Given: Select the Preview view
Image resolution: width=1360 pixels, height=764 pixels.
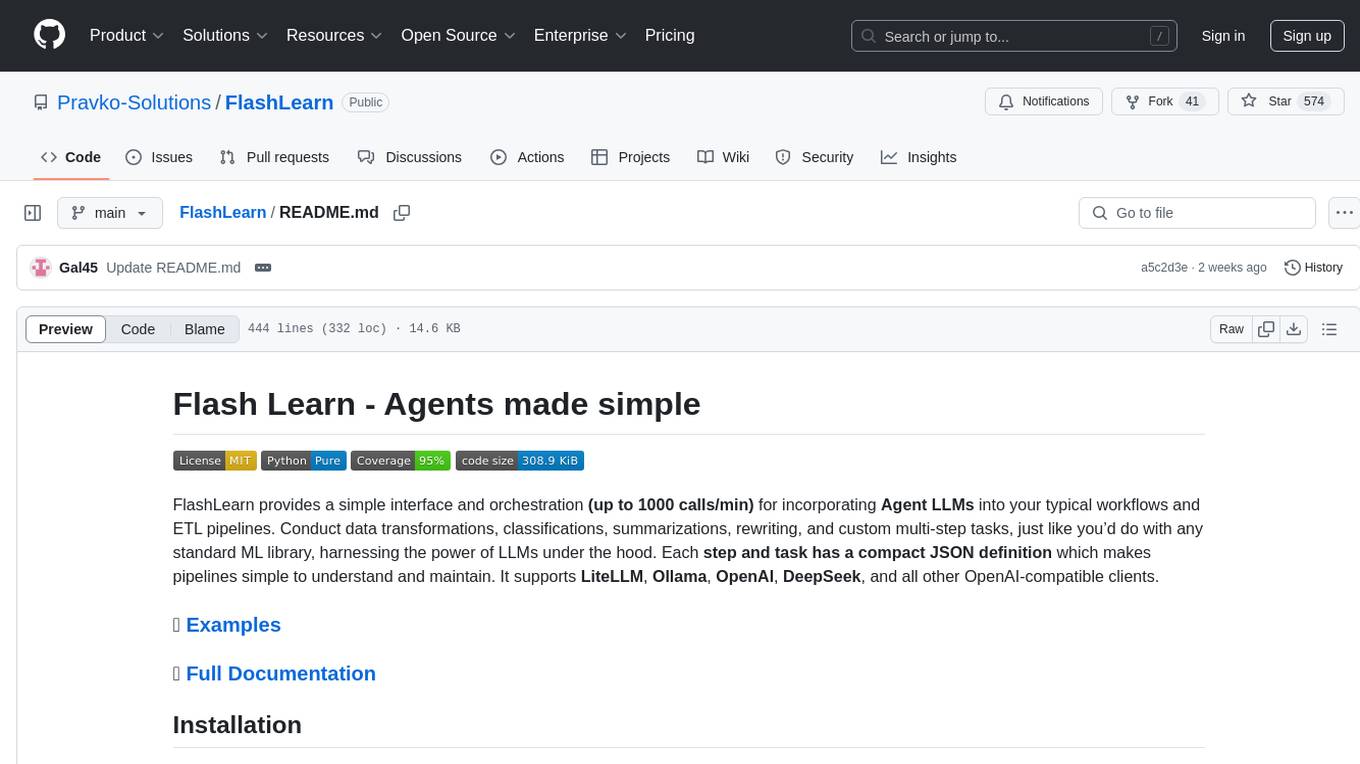Looking at the screenshot, I should tap(66, 329).
